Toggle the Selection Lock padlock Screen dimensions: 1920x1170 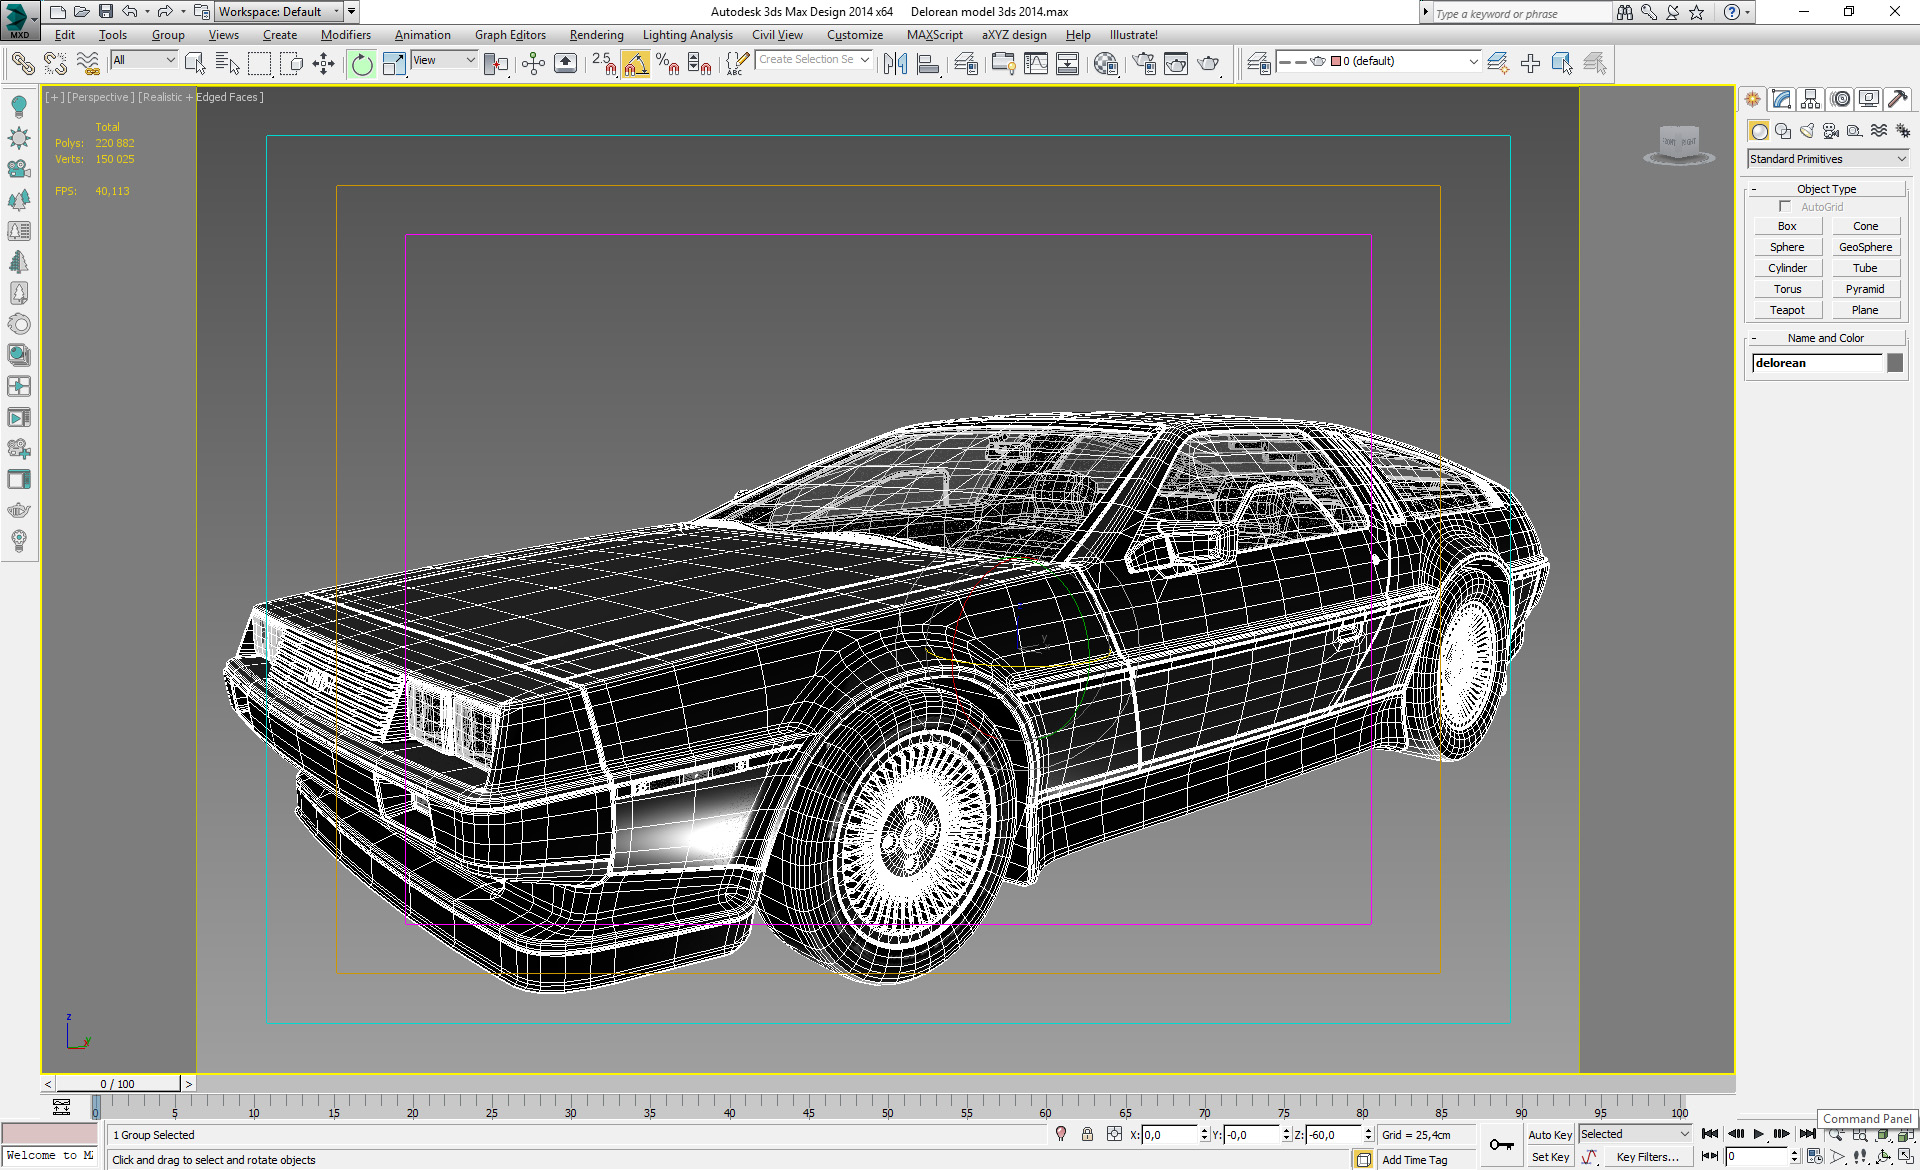(1087, 1134)
